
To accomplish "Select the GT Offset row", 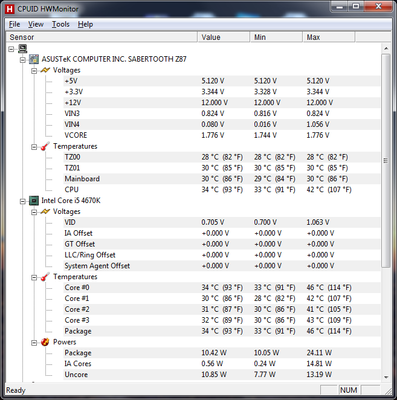I will pos(222,244).
